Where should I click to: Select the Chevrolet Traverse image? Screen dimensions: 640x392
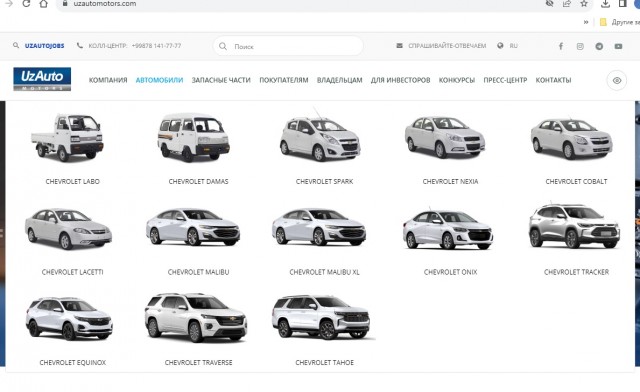[x=196, y=317]
